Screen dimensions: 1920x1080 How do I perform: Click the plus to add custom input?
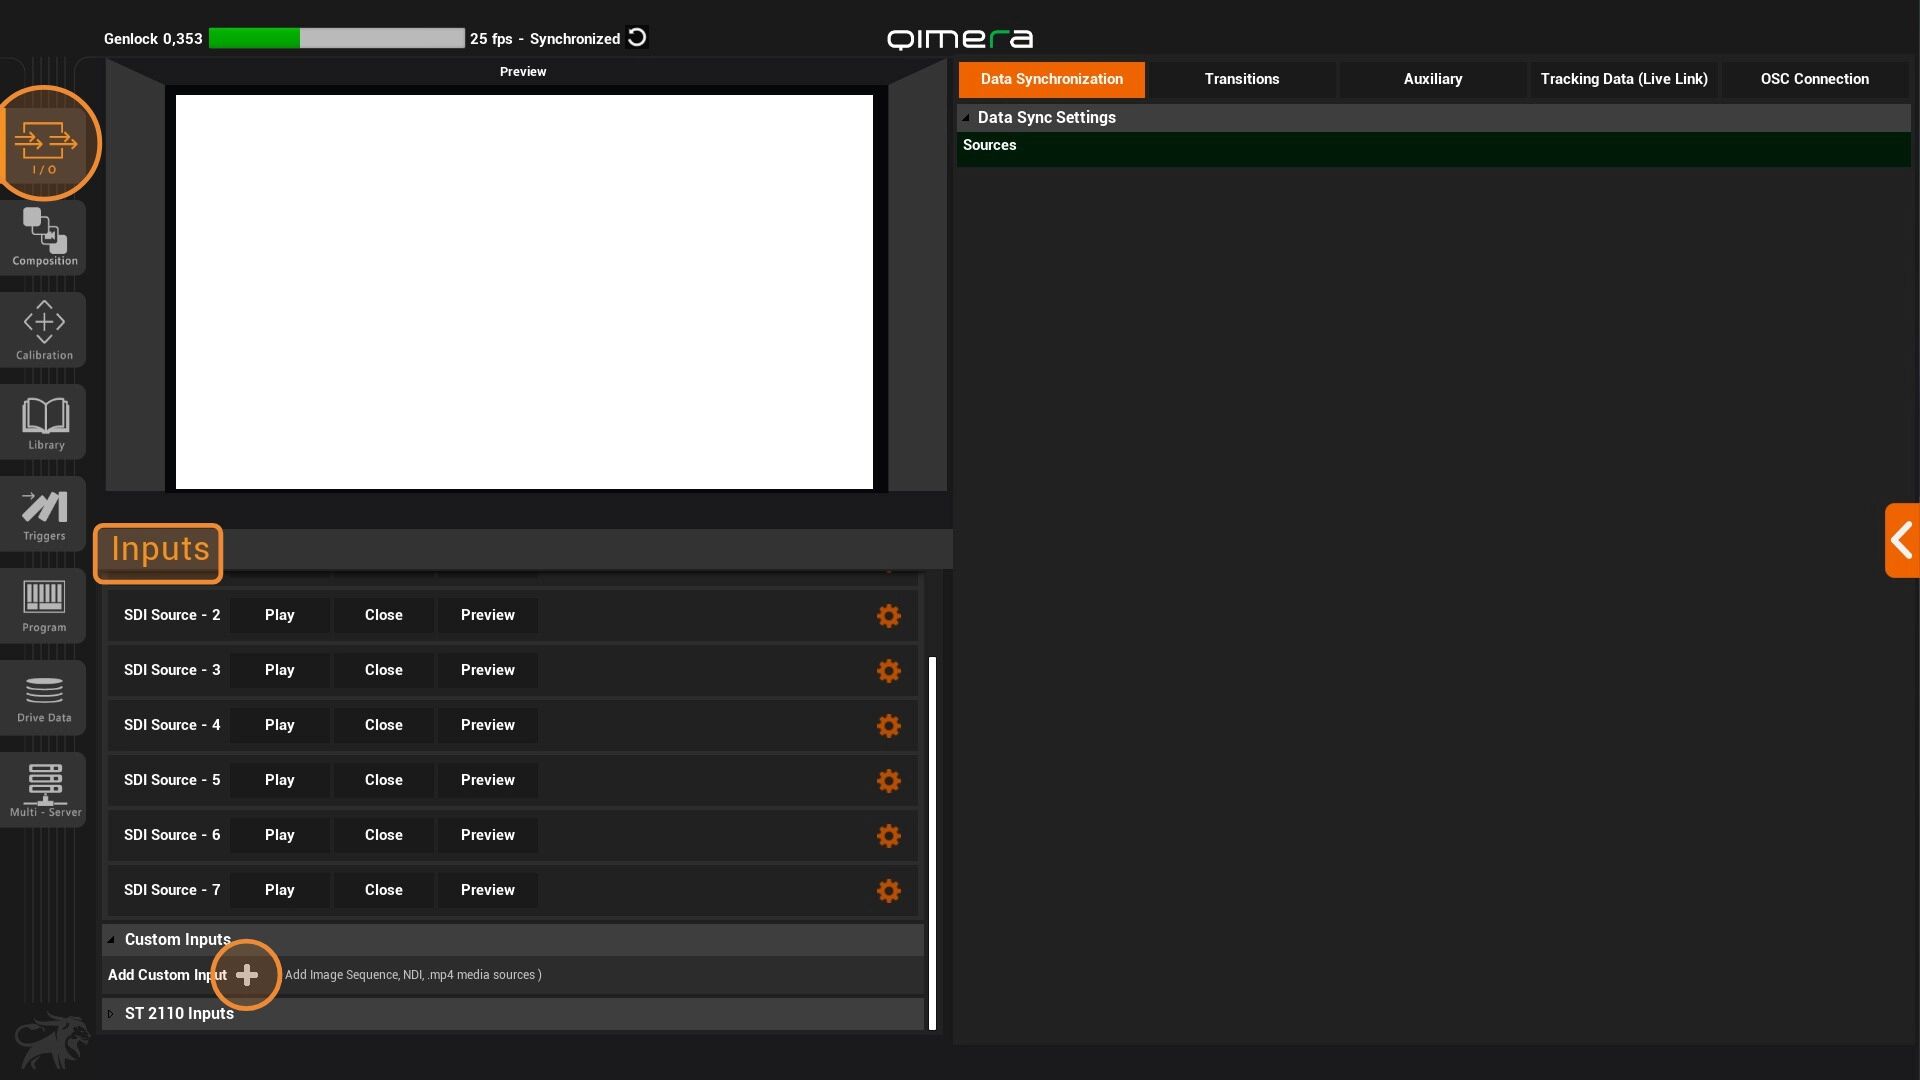point(247,975)
